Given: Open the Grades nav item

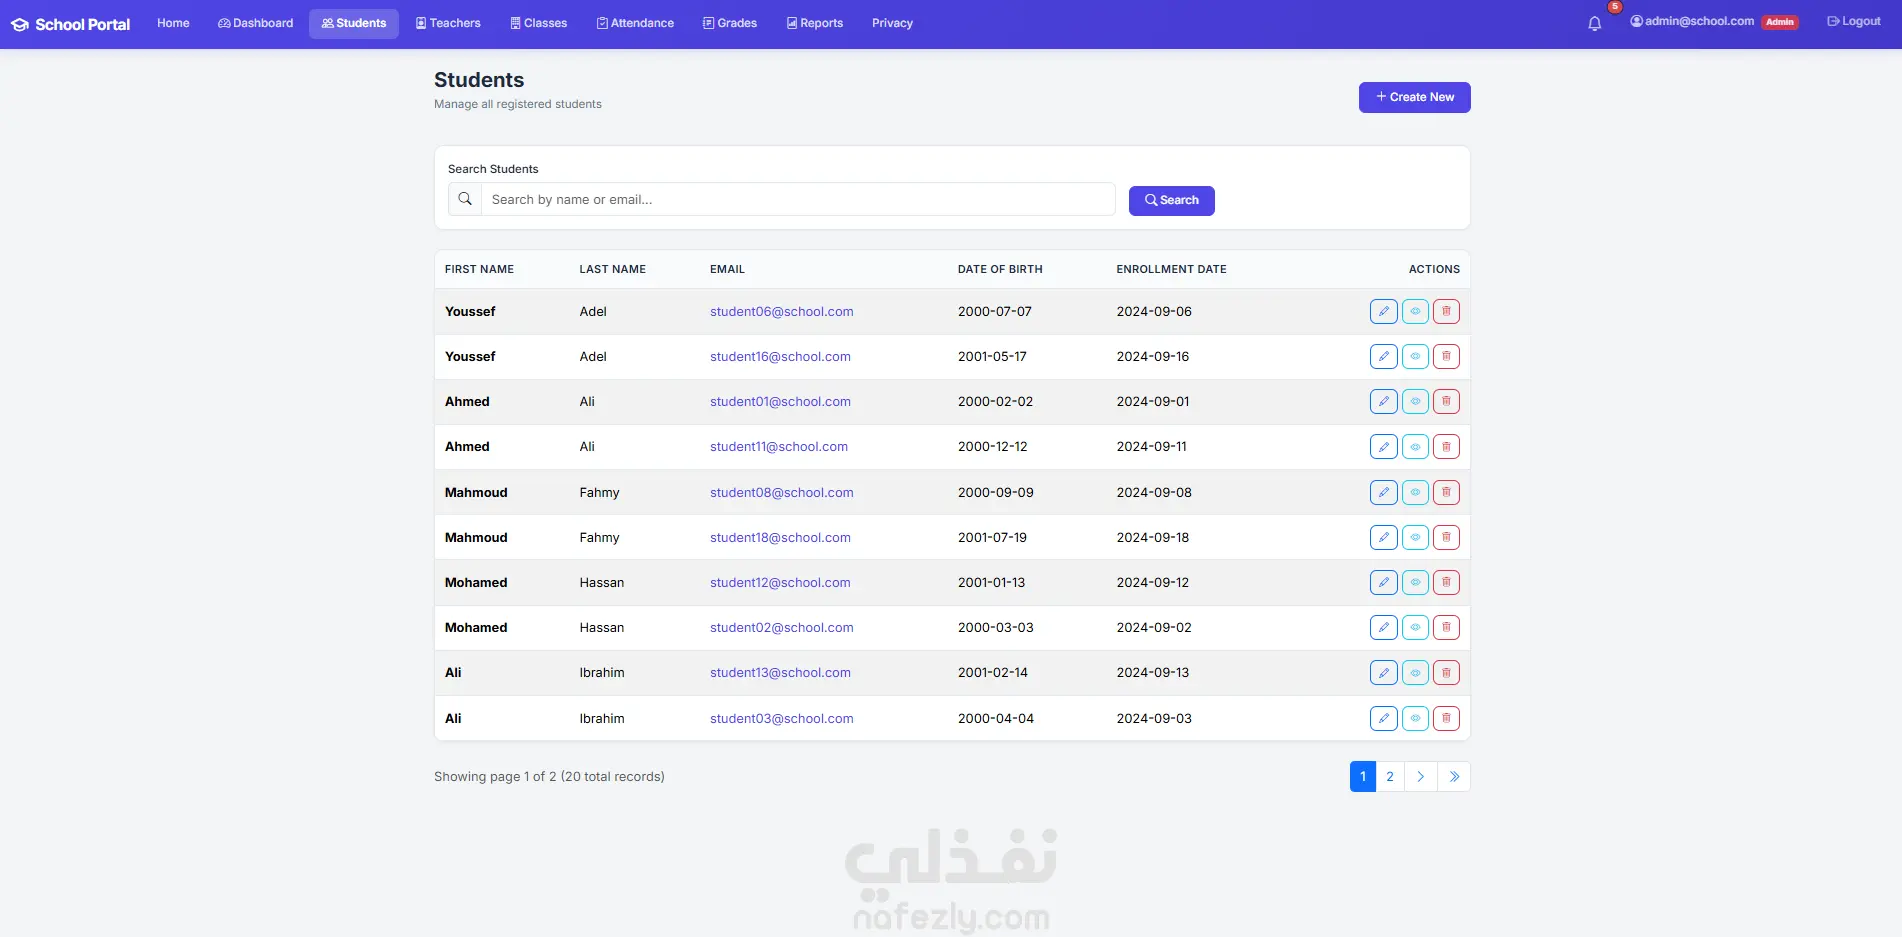Looking at the screenshot, I should tap(730, 23).
